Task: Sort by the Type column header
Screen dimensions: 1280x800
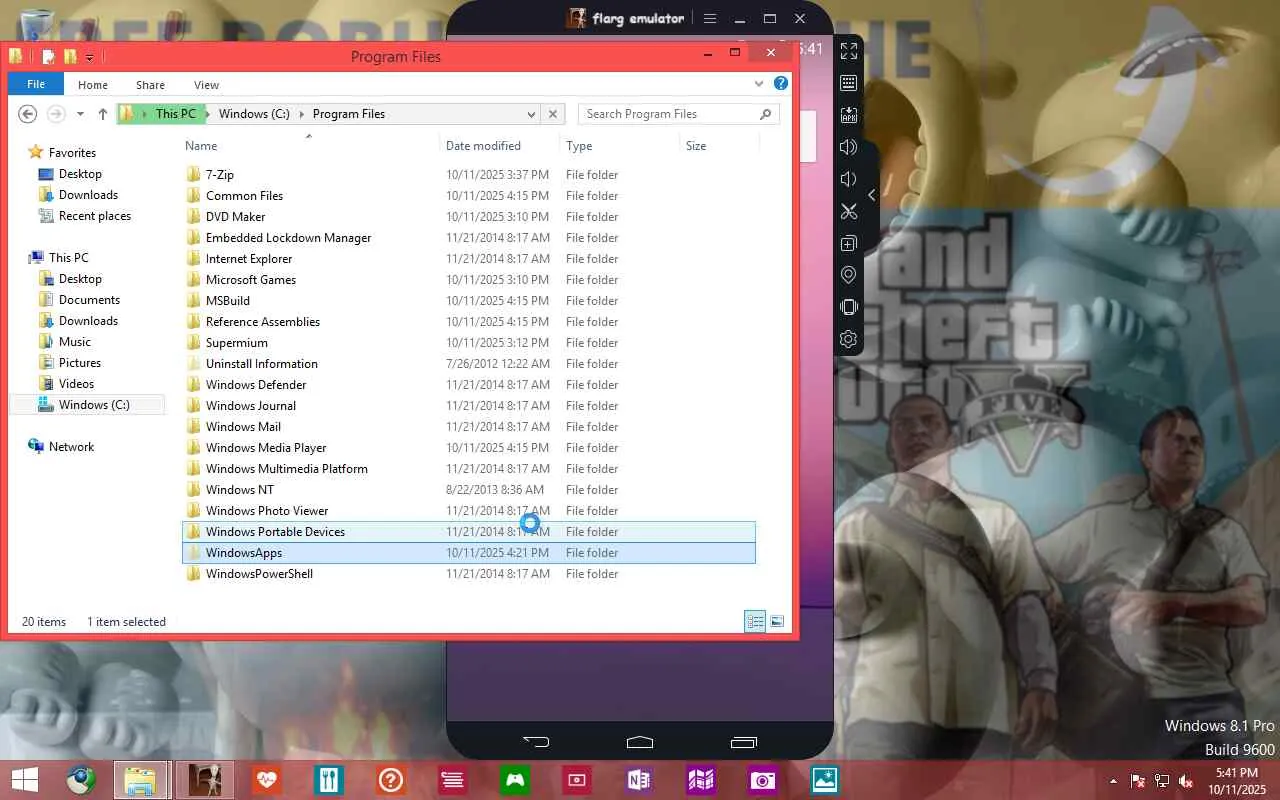Action: pos(619,146)
